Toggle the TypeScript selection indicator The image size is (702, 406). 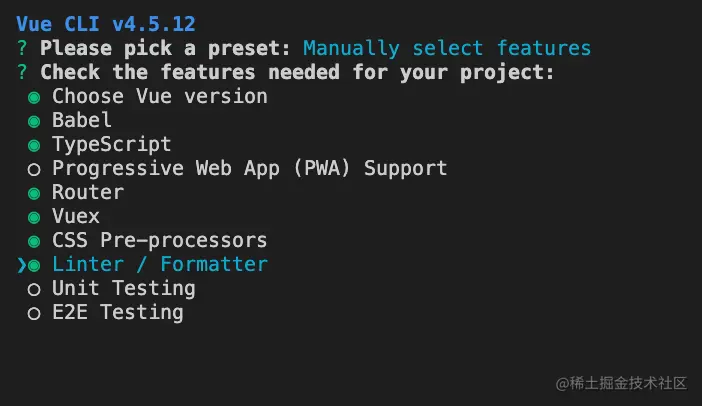coord(34,145)
